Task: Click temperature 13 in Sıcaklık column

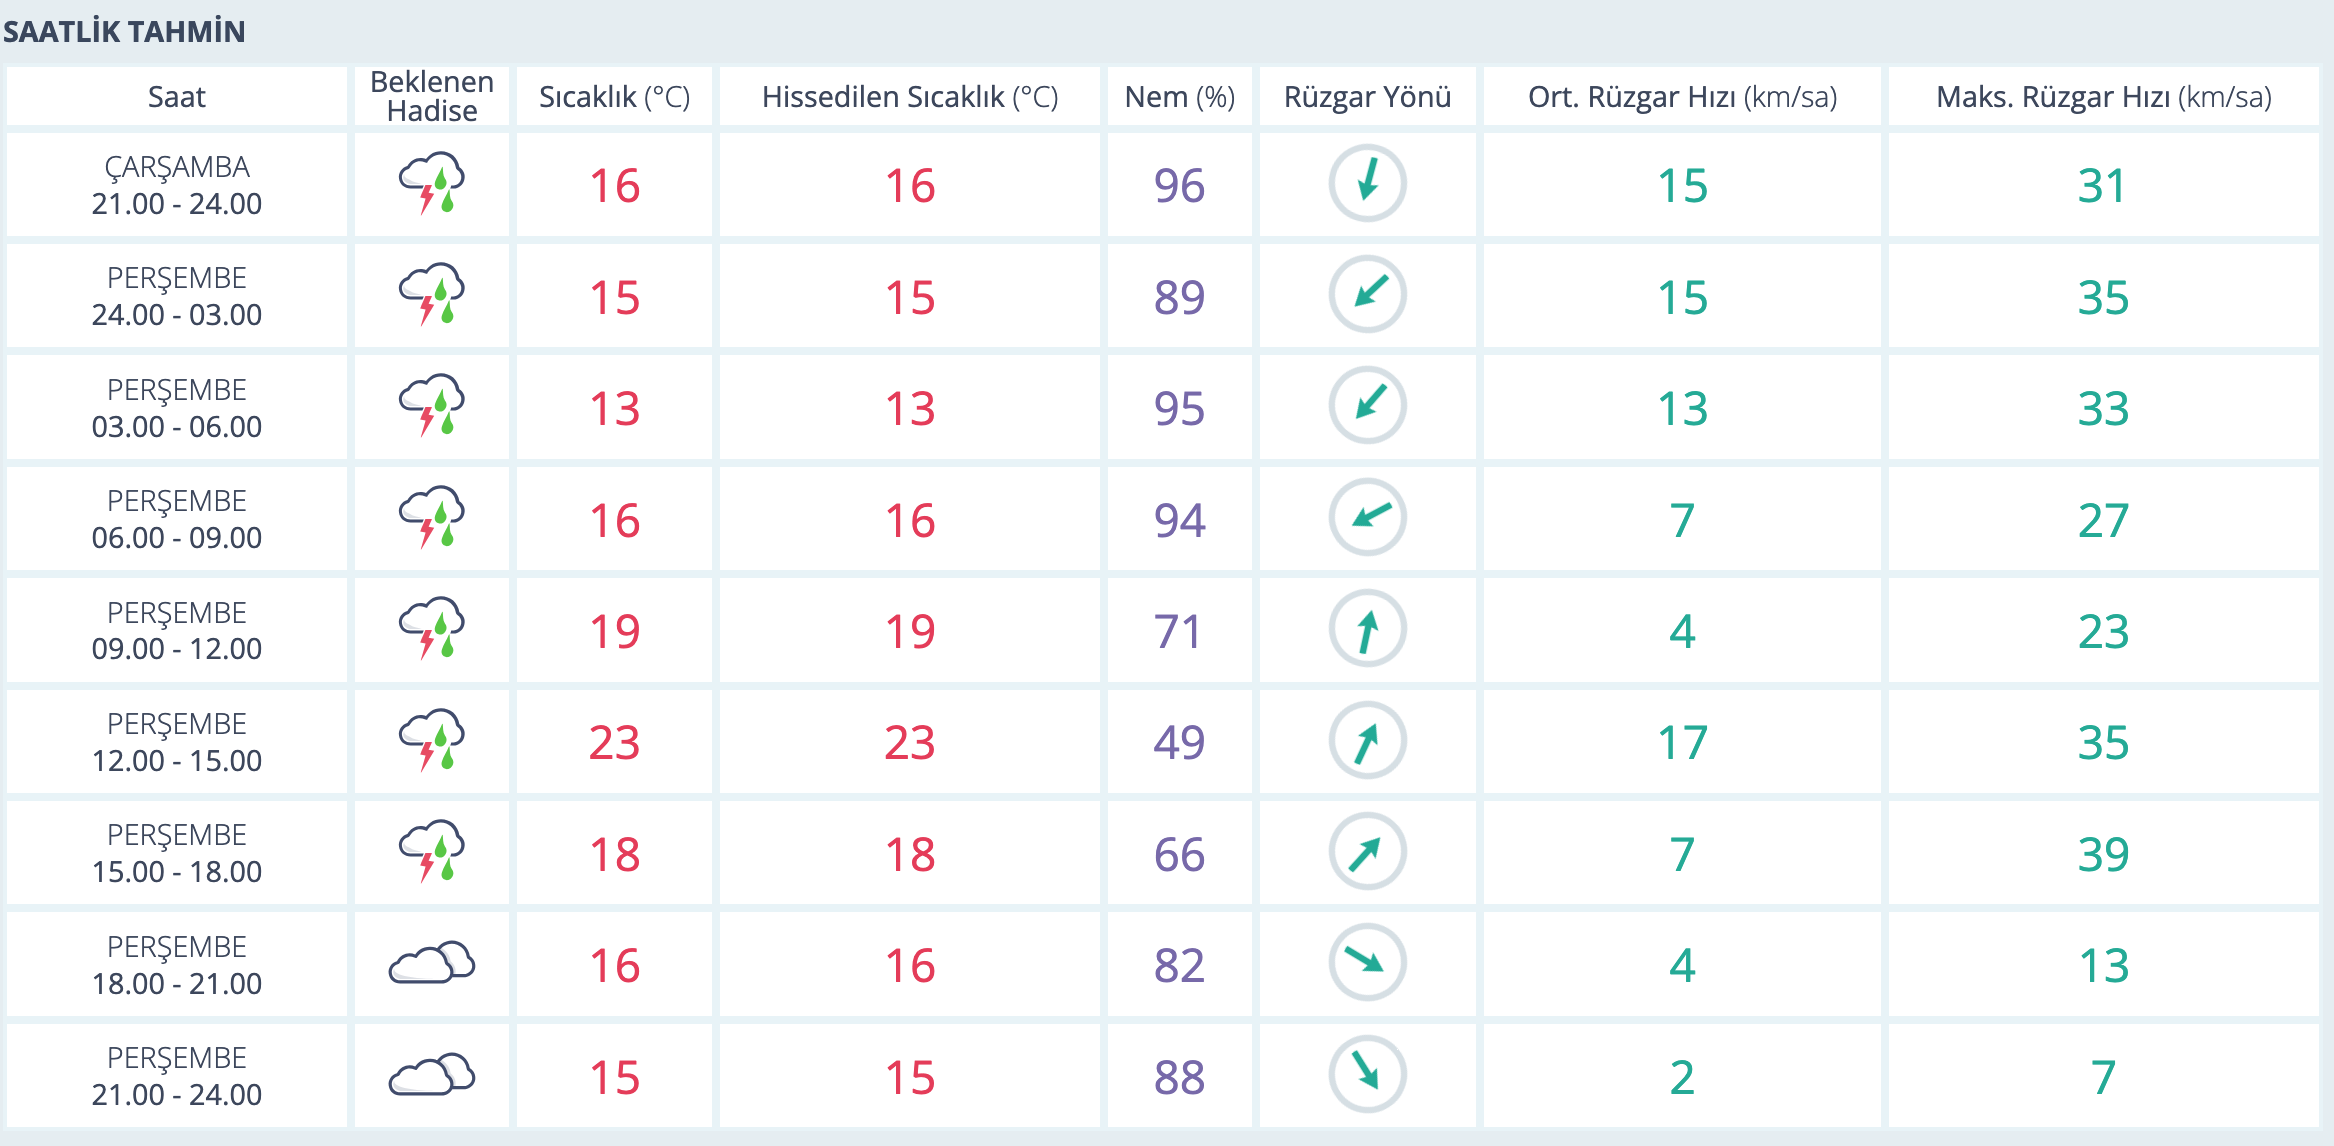Action: pos(614,409)
